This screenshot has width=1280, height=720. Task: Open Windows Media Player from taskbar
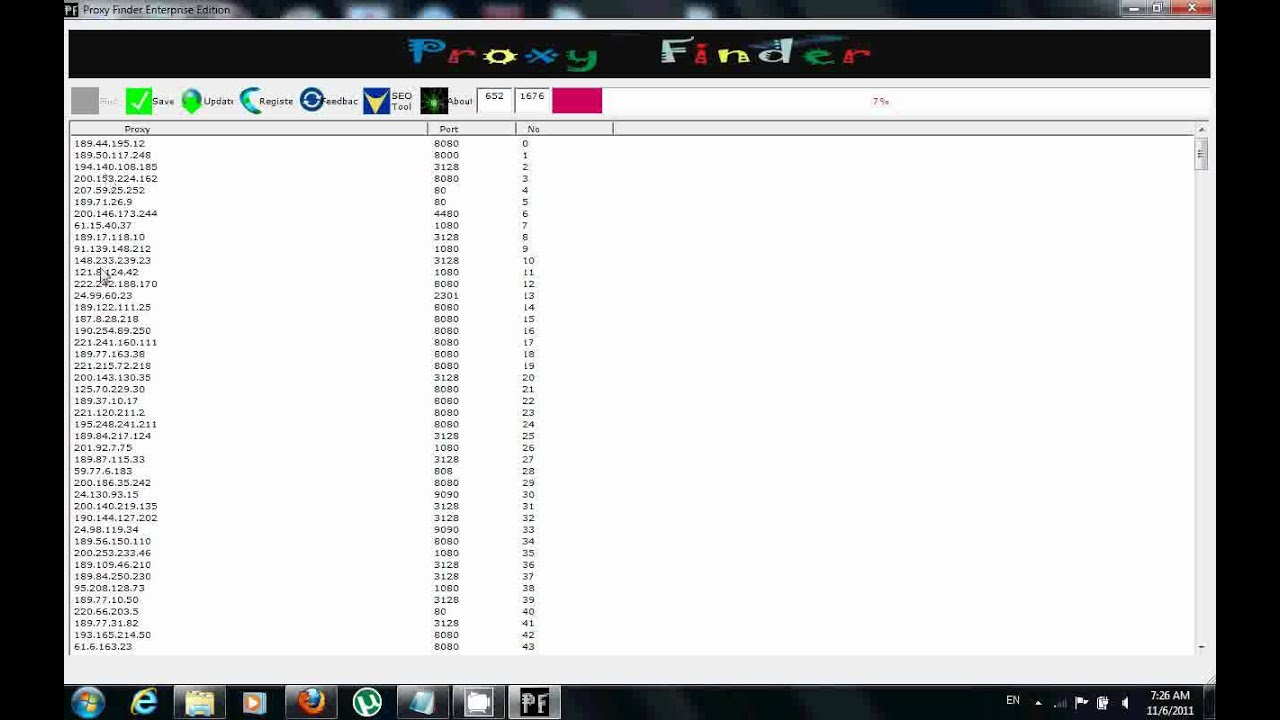pyautogui.click(x=254, y=703)
